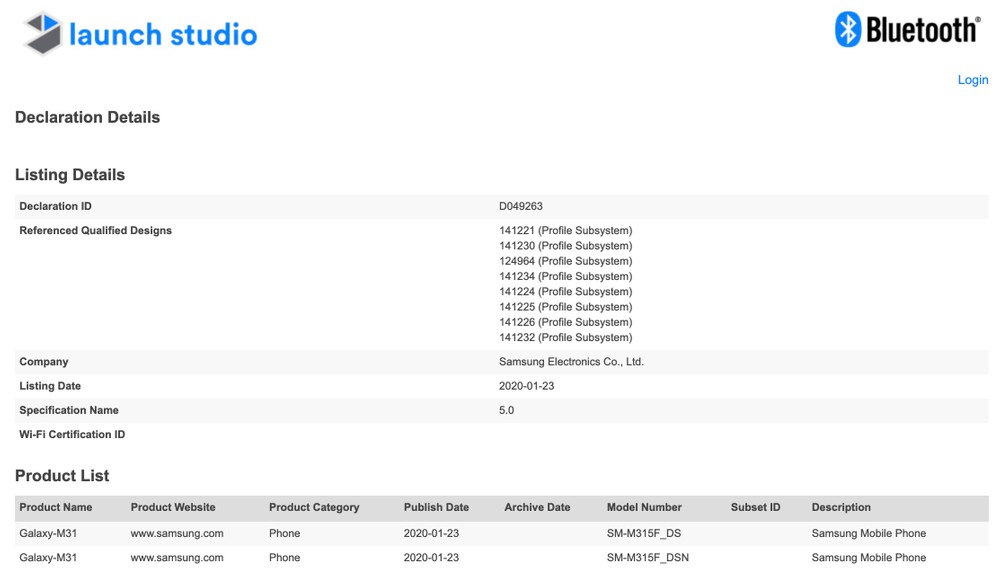Click Samsung Mobile Phone description in SM-M315F_DSN row
Image resolution: width=1000 pixels, height=585 pixels.
pyautogui.click(x=869, y=558)
